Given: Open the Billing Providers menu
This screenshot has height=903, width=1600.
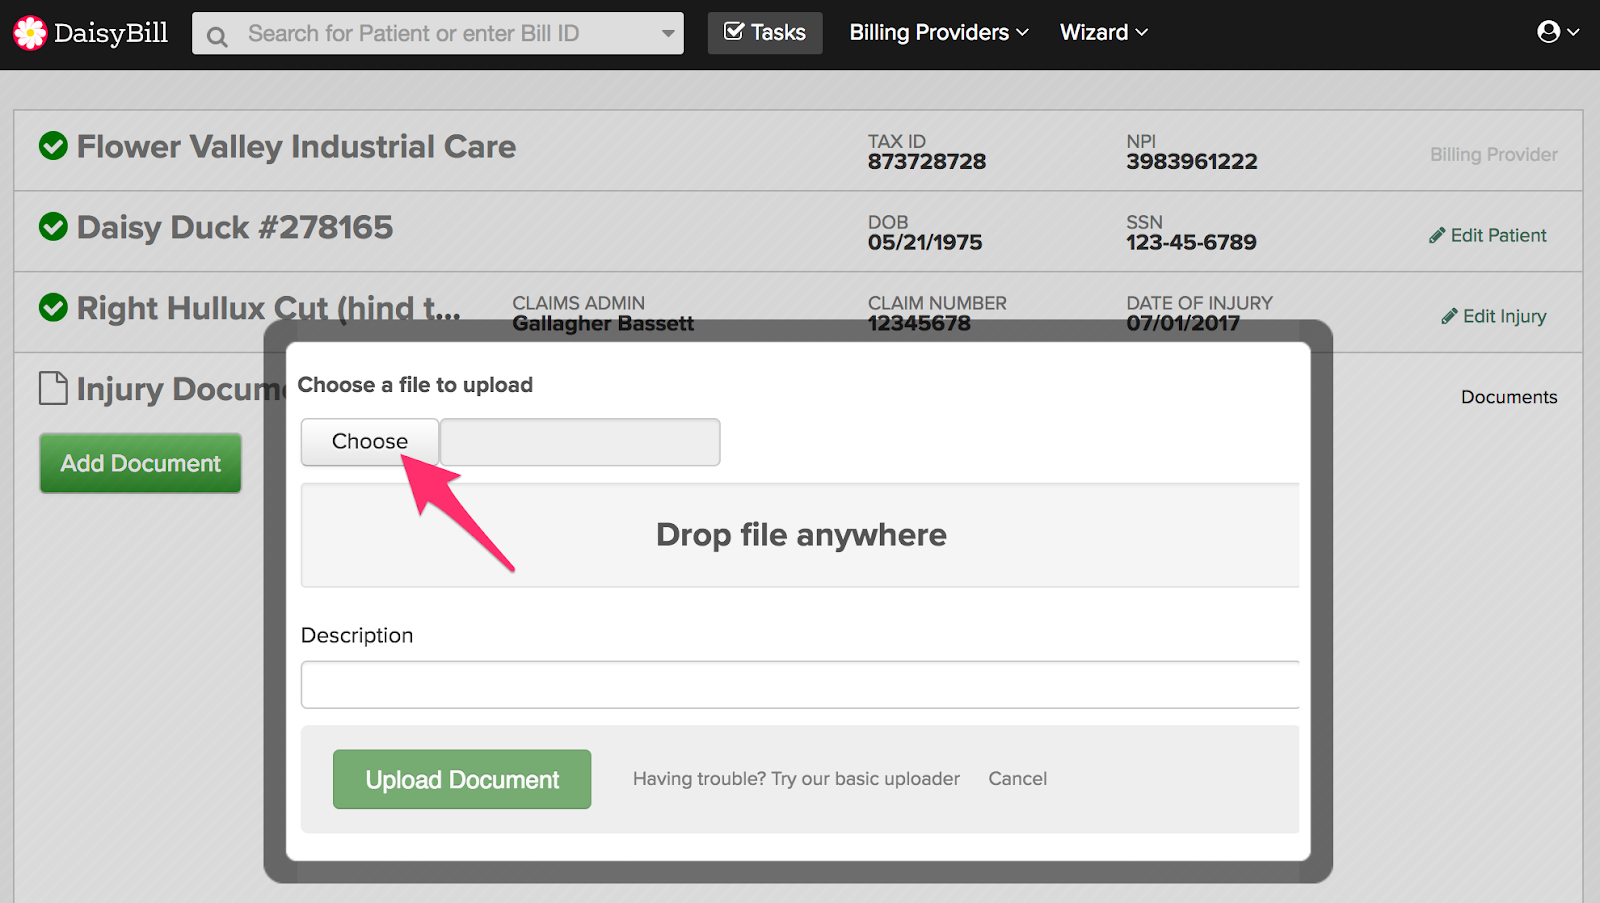Looking at the screenshot, I should click(939, 32).
